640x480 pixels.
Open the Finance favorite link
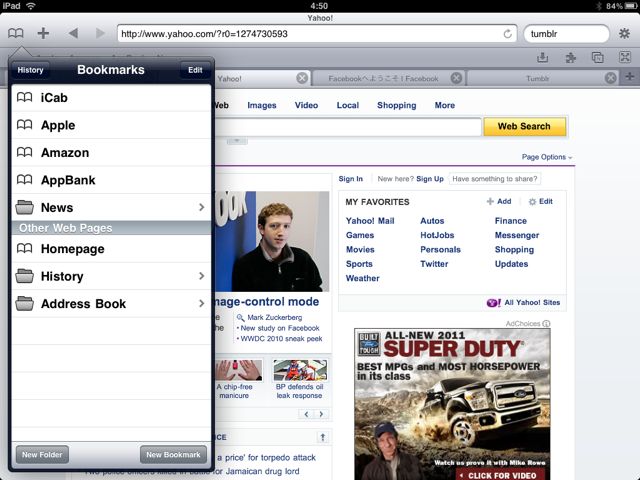click(x=511, y=221)
